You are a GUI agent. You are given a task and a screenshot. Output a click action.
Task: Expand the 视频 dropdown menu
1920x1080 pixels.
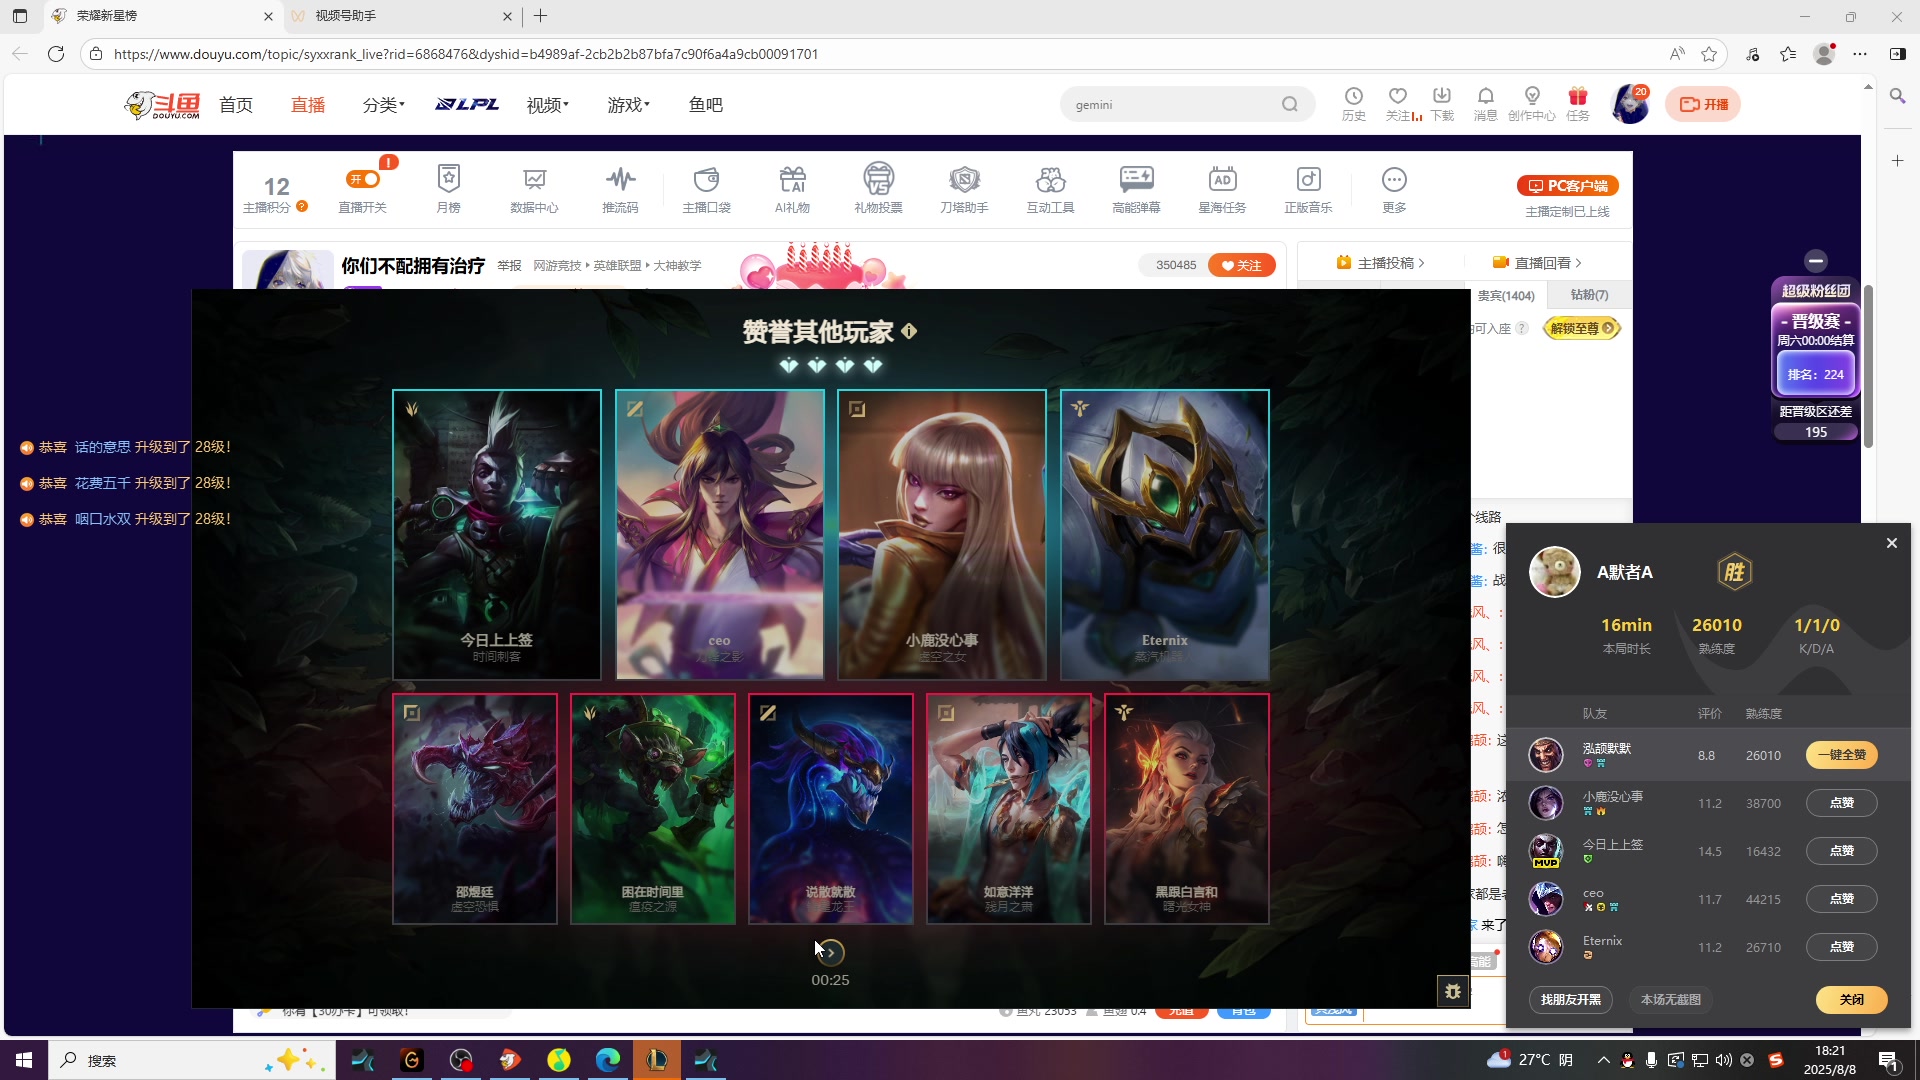[548, 105]
